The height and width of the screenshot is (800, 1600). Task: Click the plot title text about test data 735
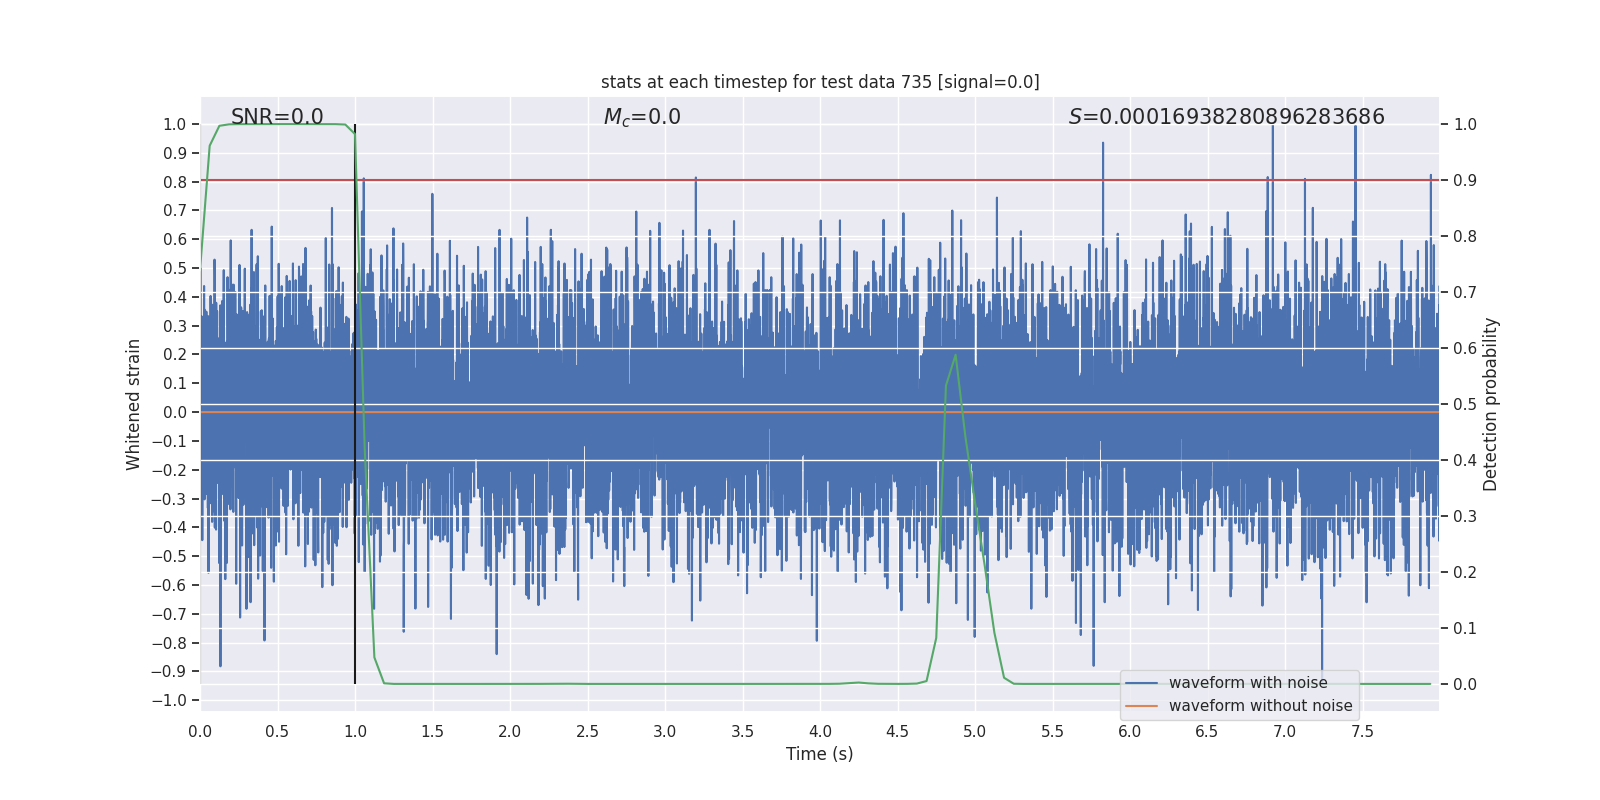coord(820,82)
